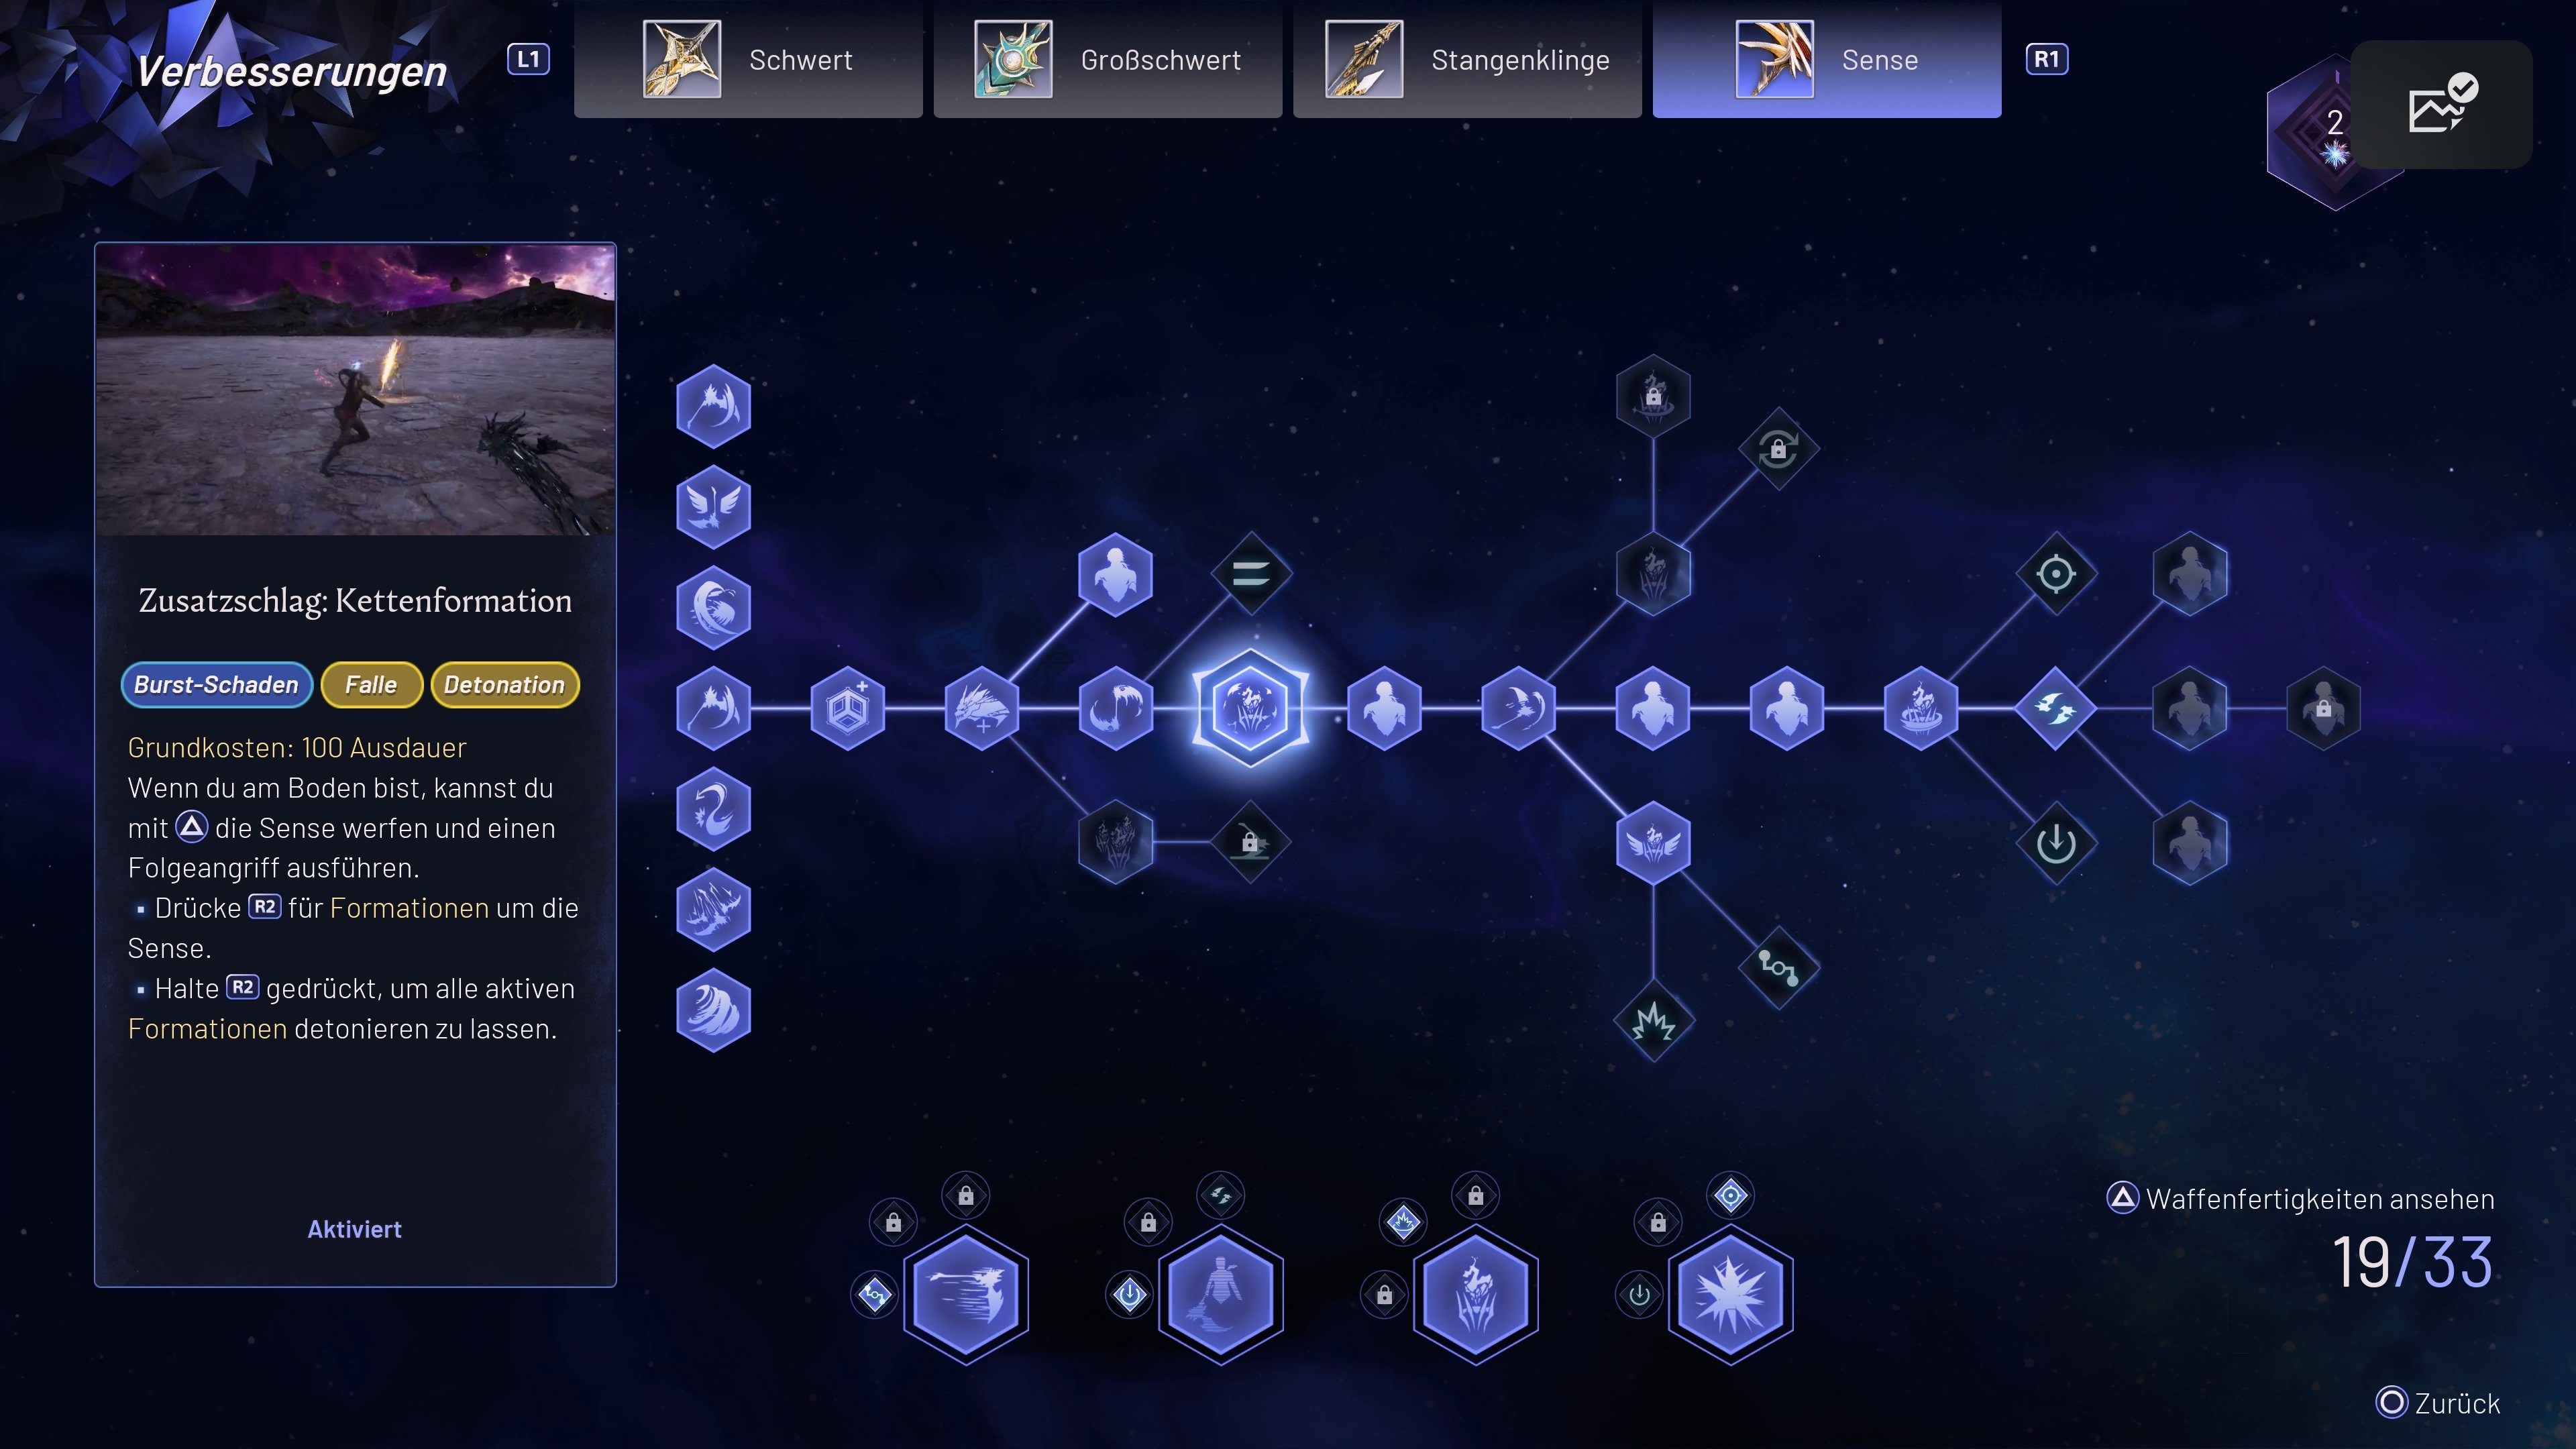Select the large starburst ability hexagon
Screen dimensions: 2576x1449
[x=1730, y=1294]
